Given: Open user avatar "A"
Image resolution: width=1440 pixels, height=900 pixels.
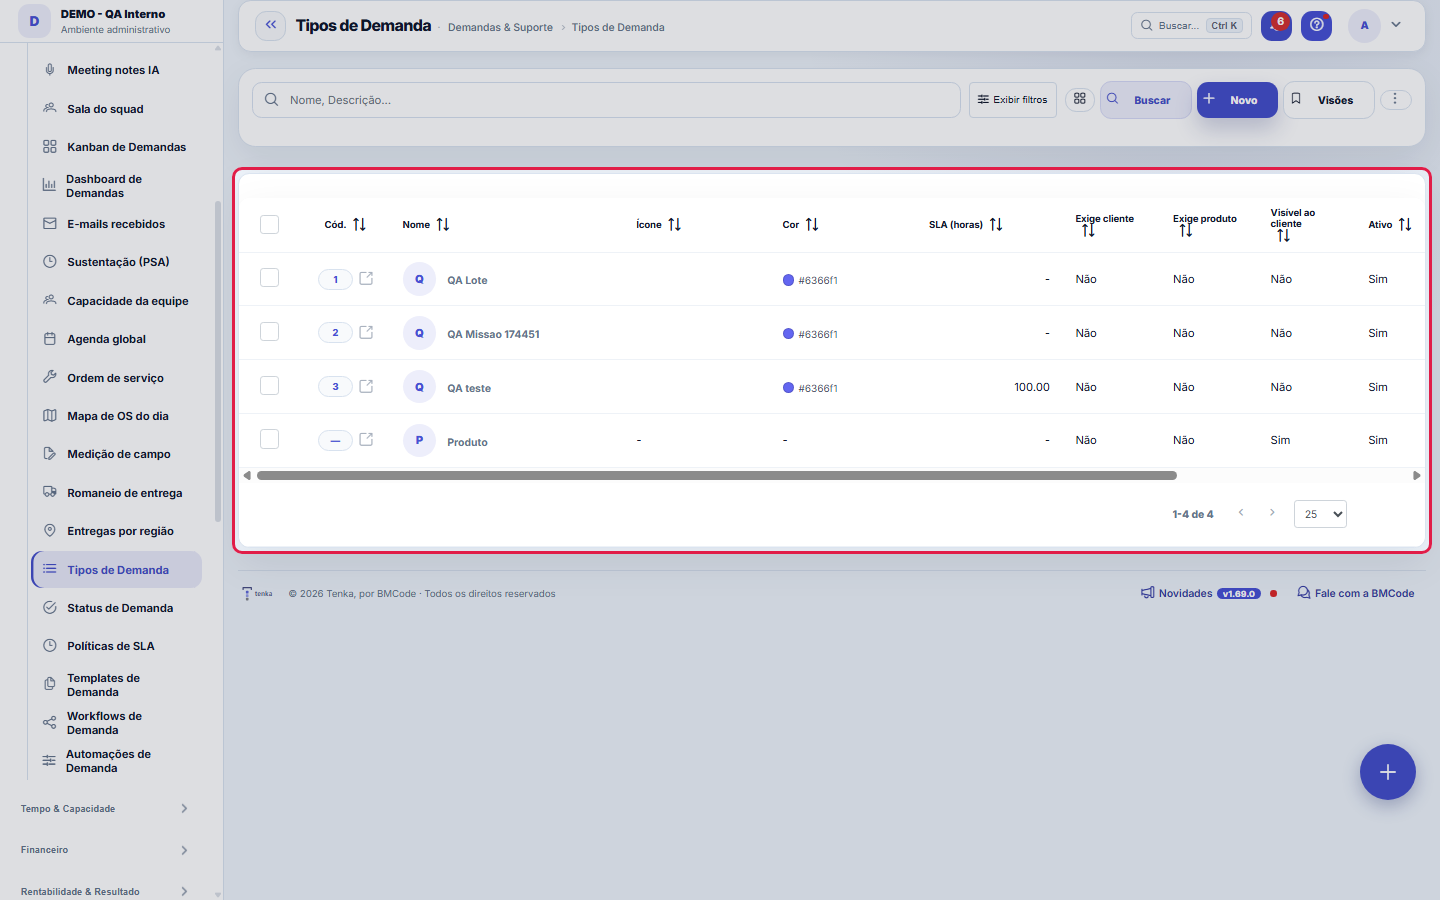Looking at the screenshot, I should 1364,26.
